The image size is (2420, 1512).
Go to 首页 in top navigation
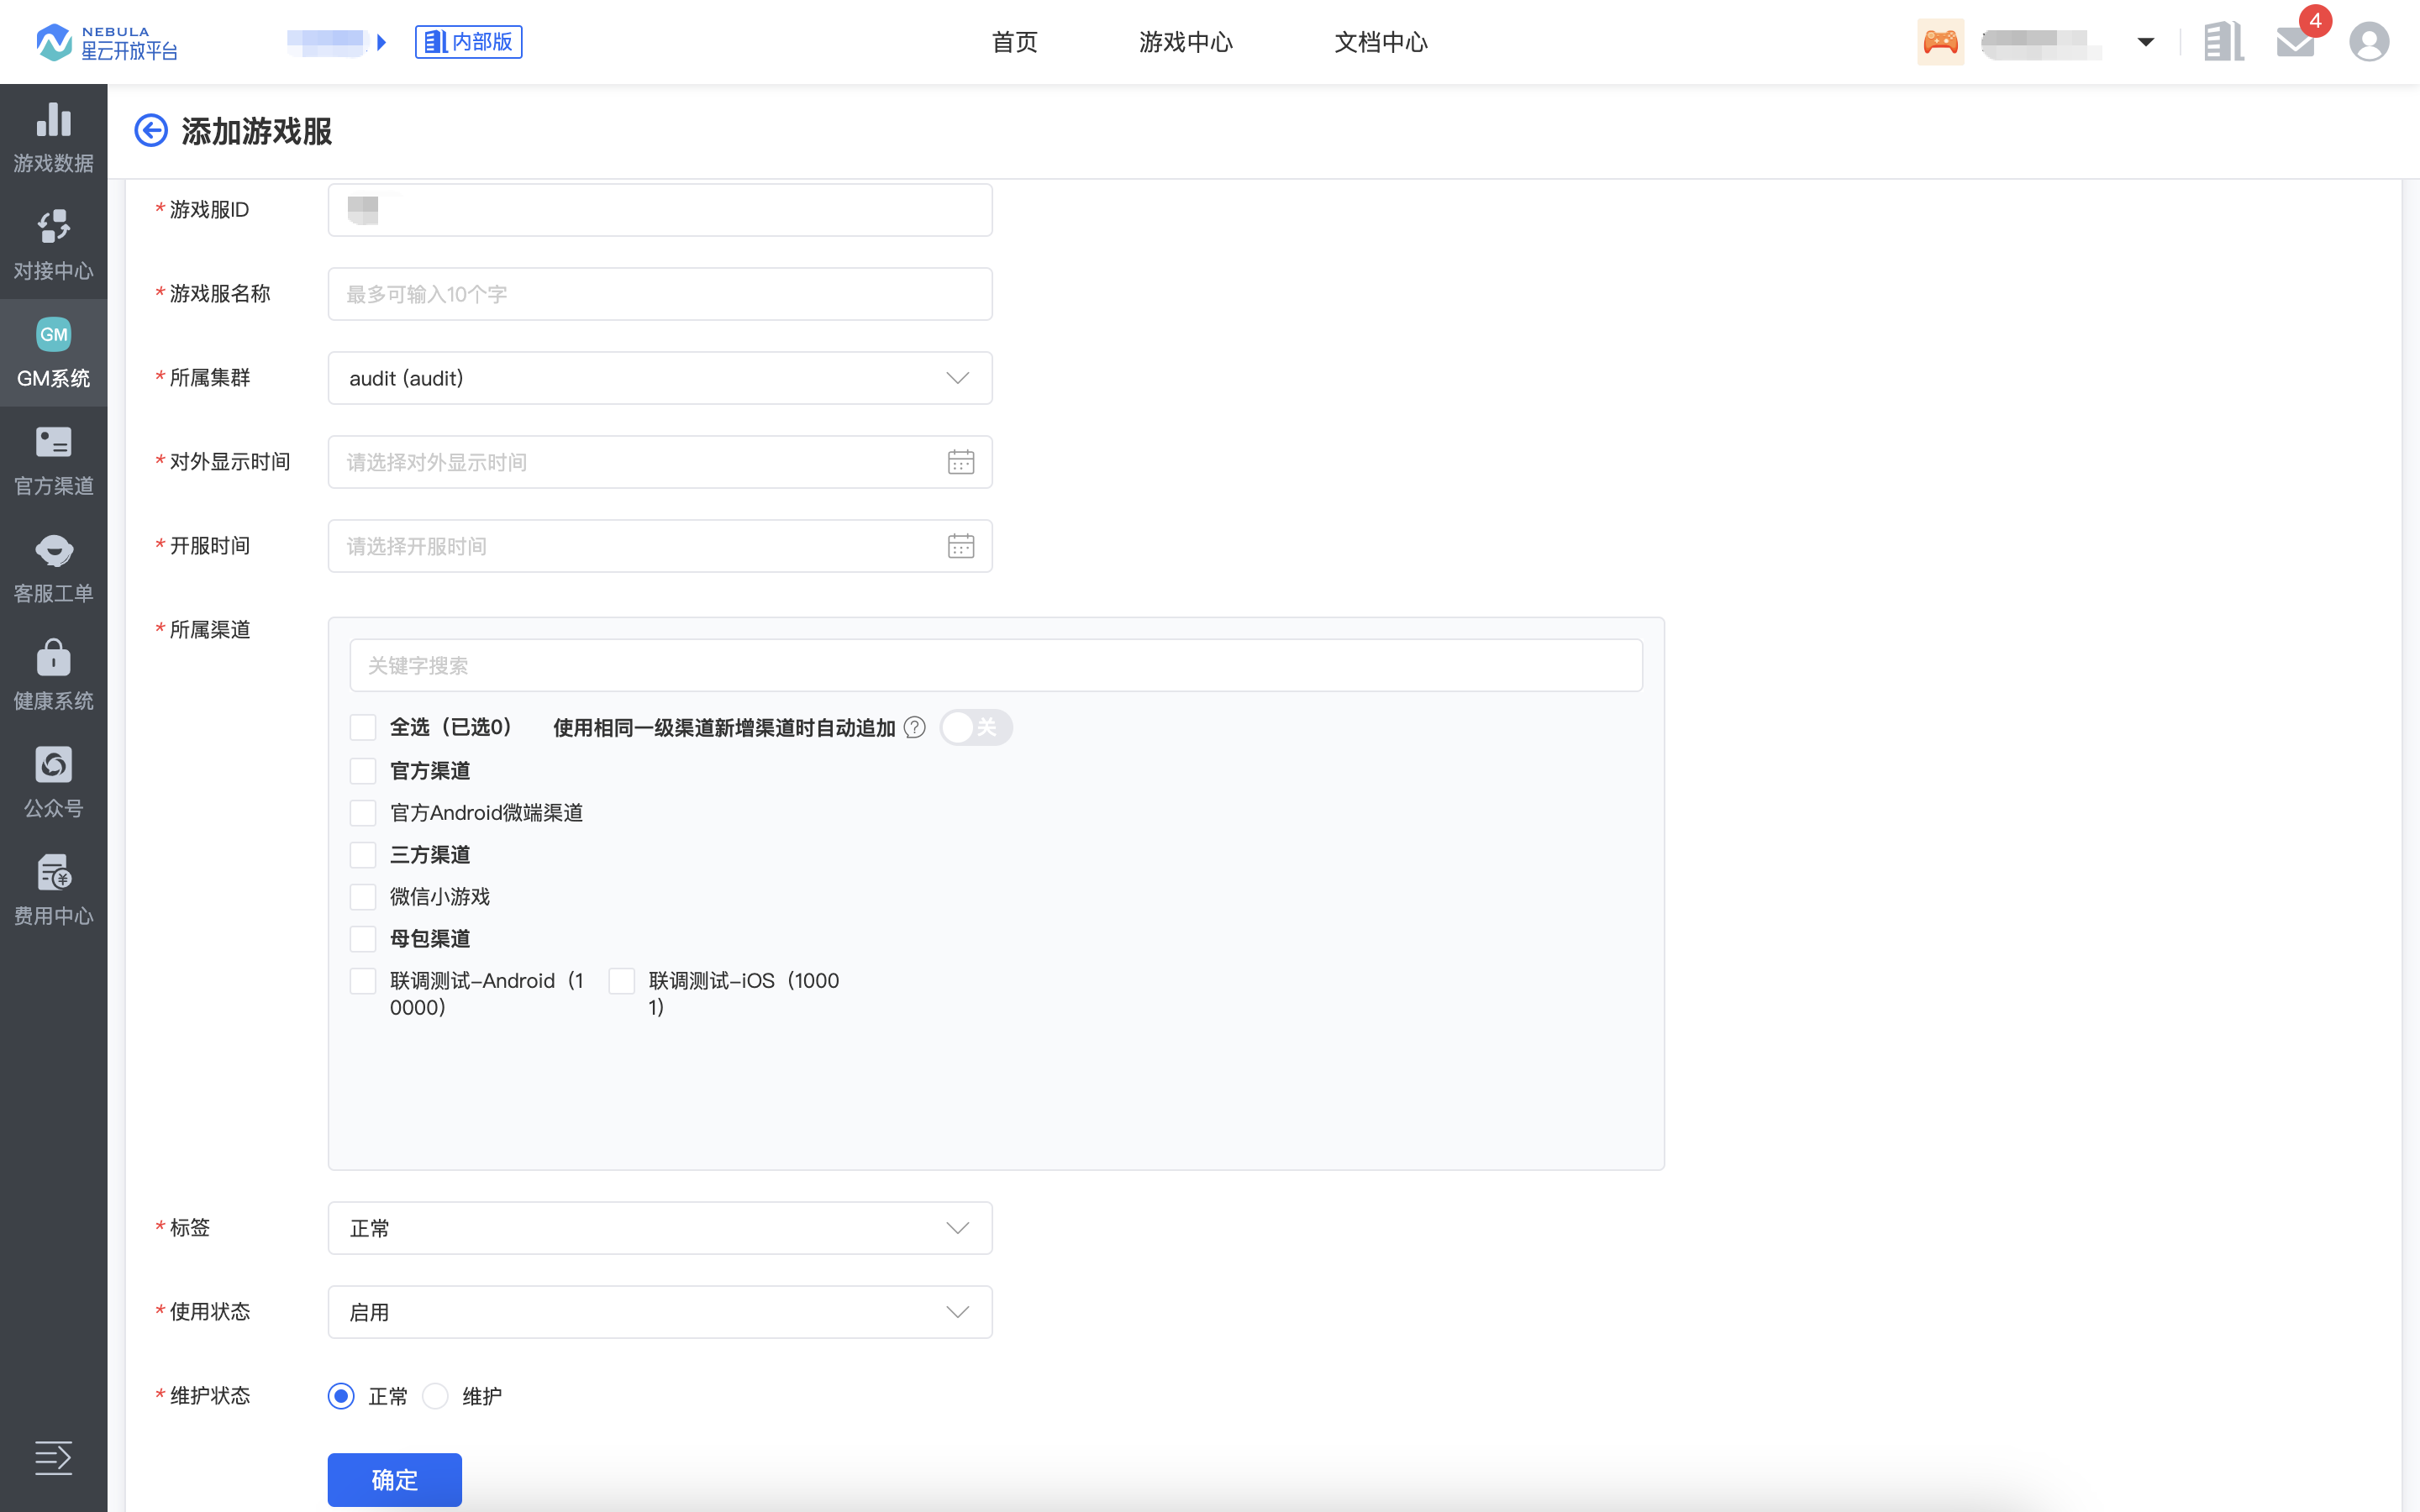pos(1014,42)
